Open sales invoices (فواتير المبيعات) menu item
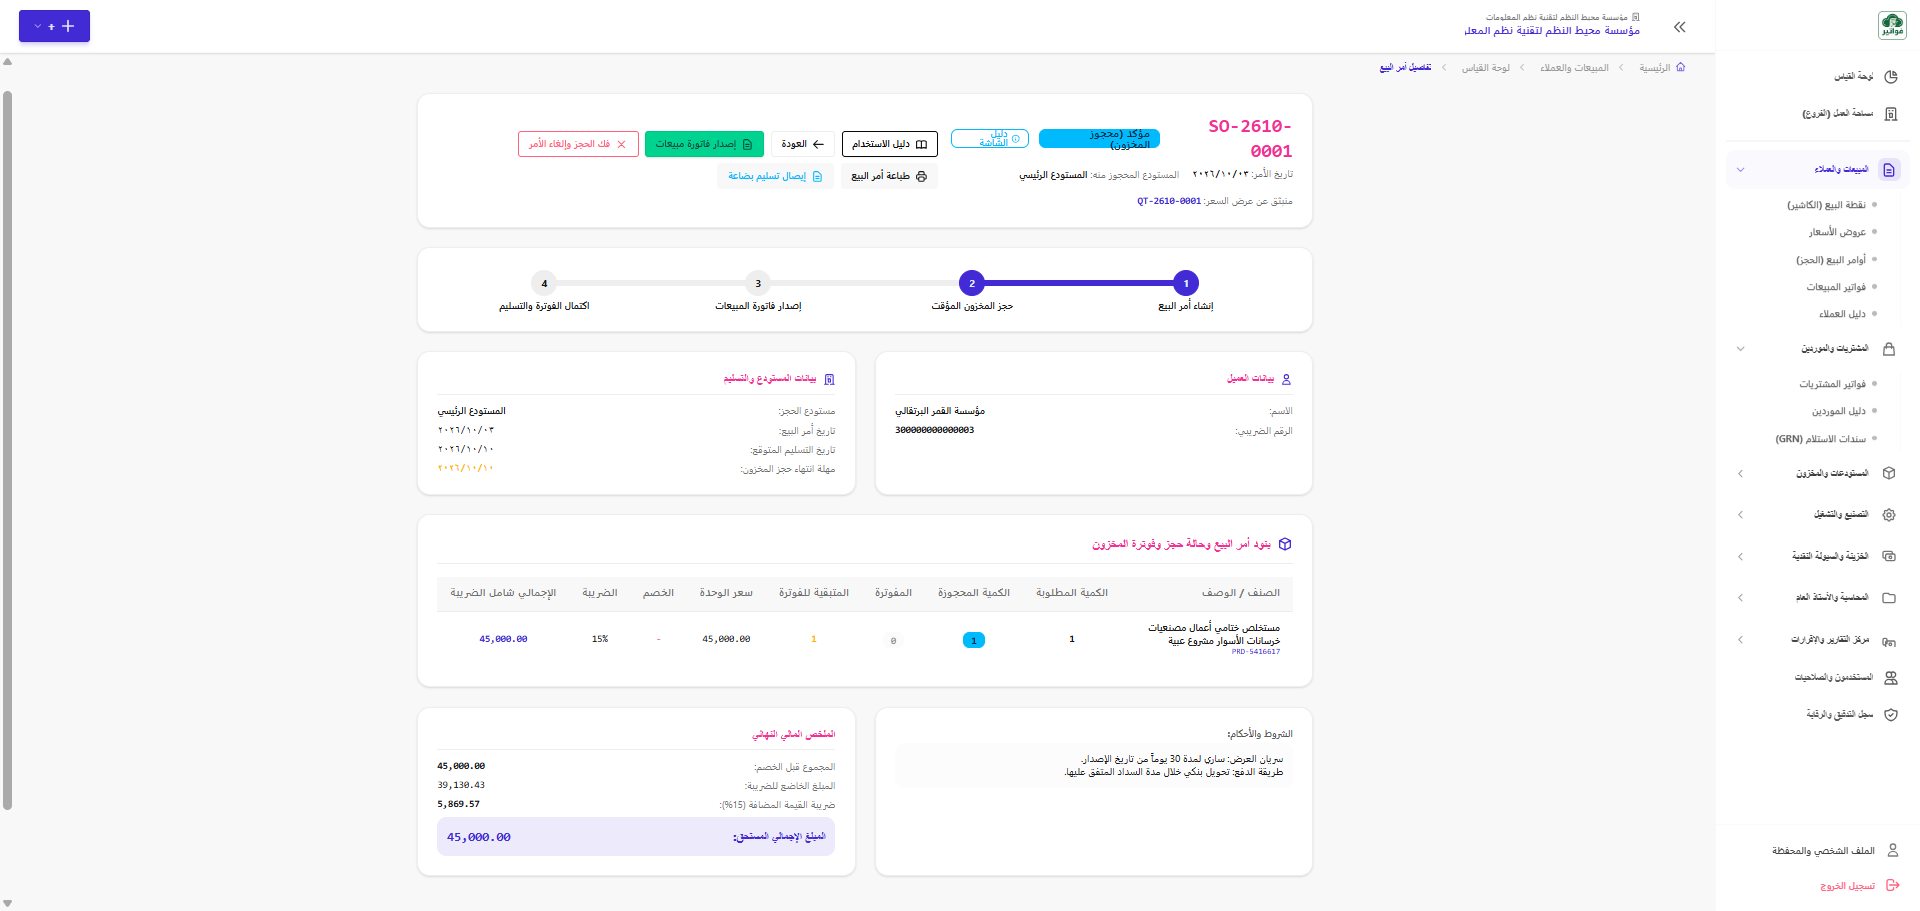Image resolution: width=1920 pixels, height=911 pixels. click(1836, 287)
